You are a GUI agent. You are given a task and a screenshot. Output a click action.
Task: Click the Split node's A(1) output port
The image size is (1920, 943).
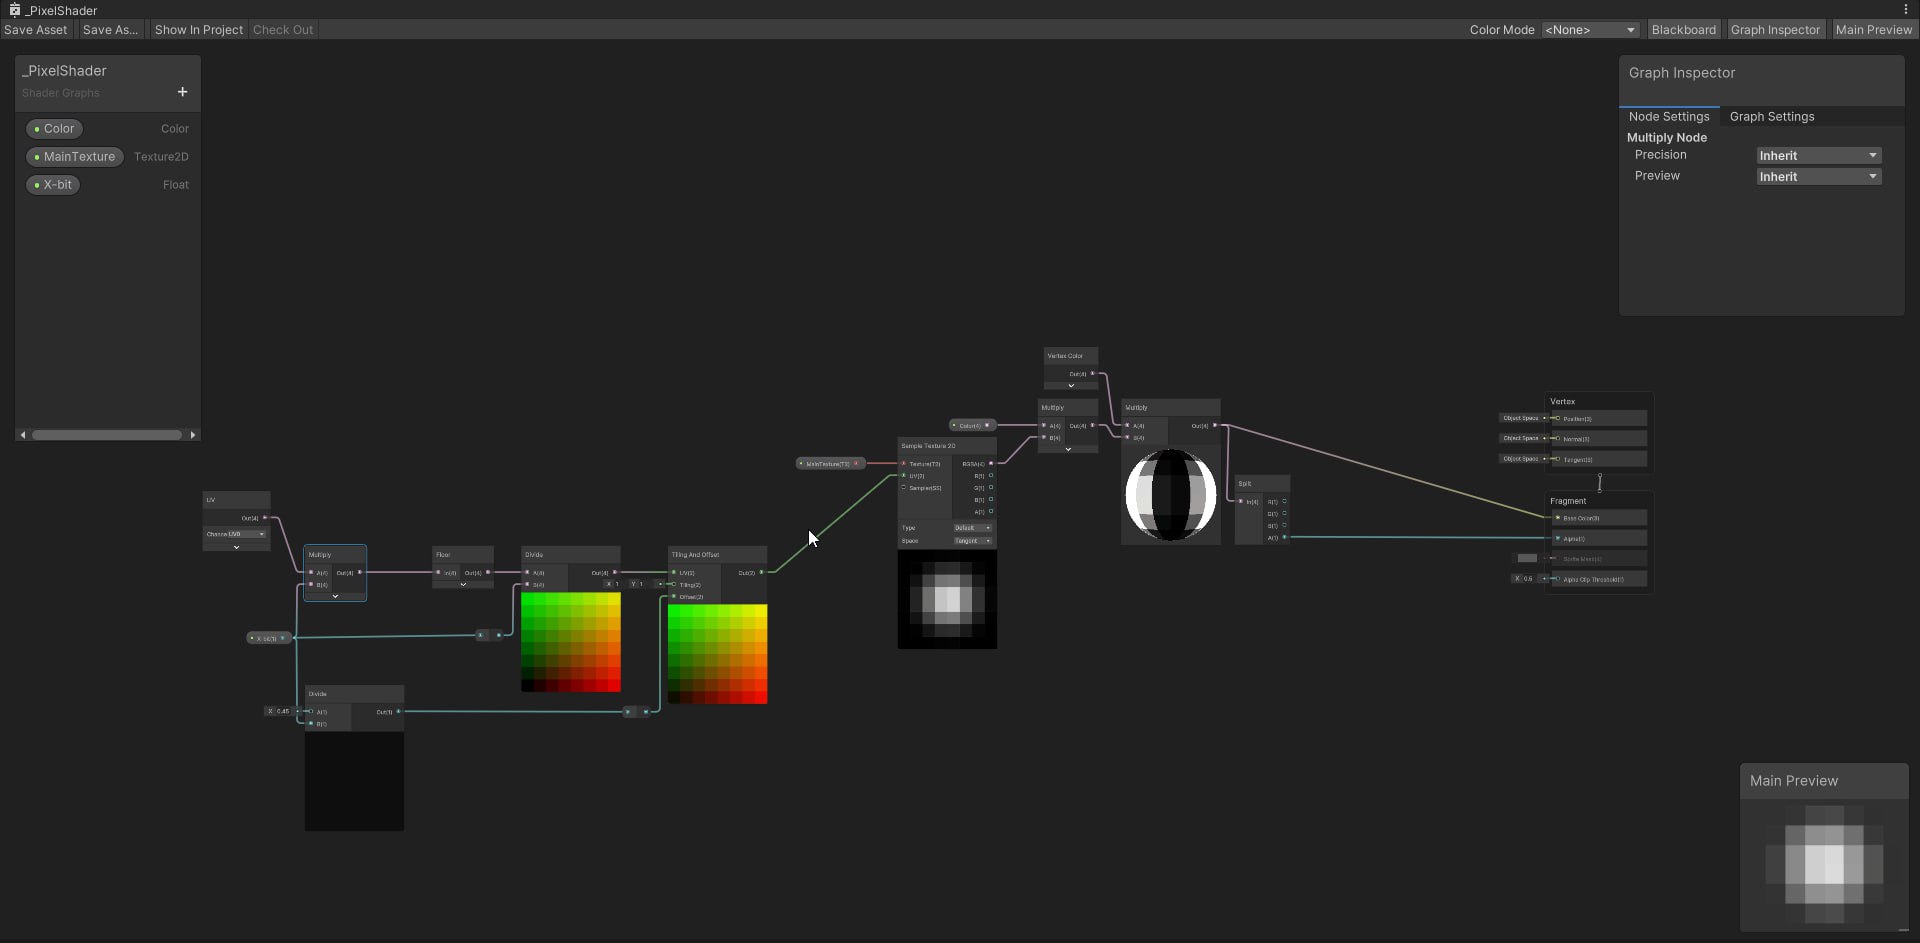pyautogui.click(x=1285, y=538)
